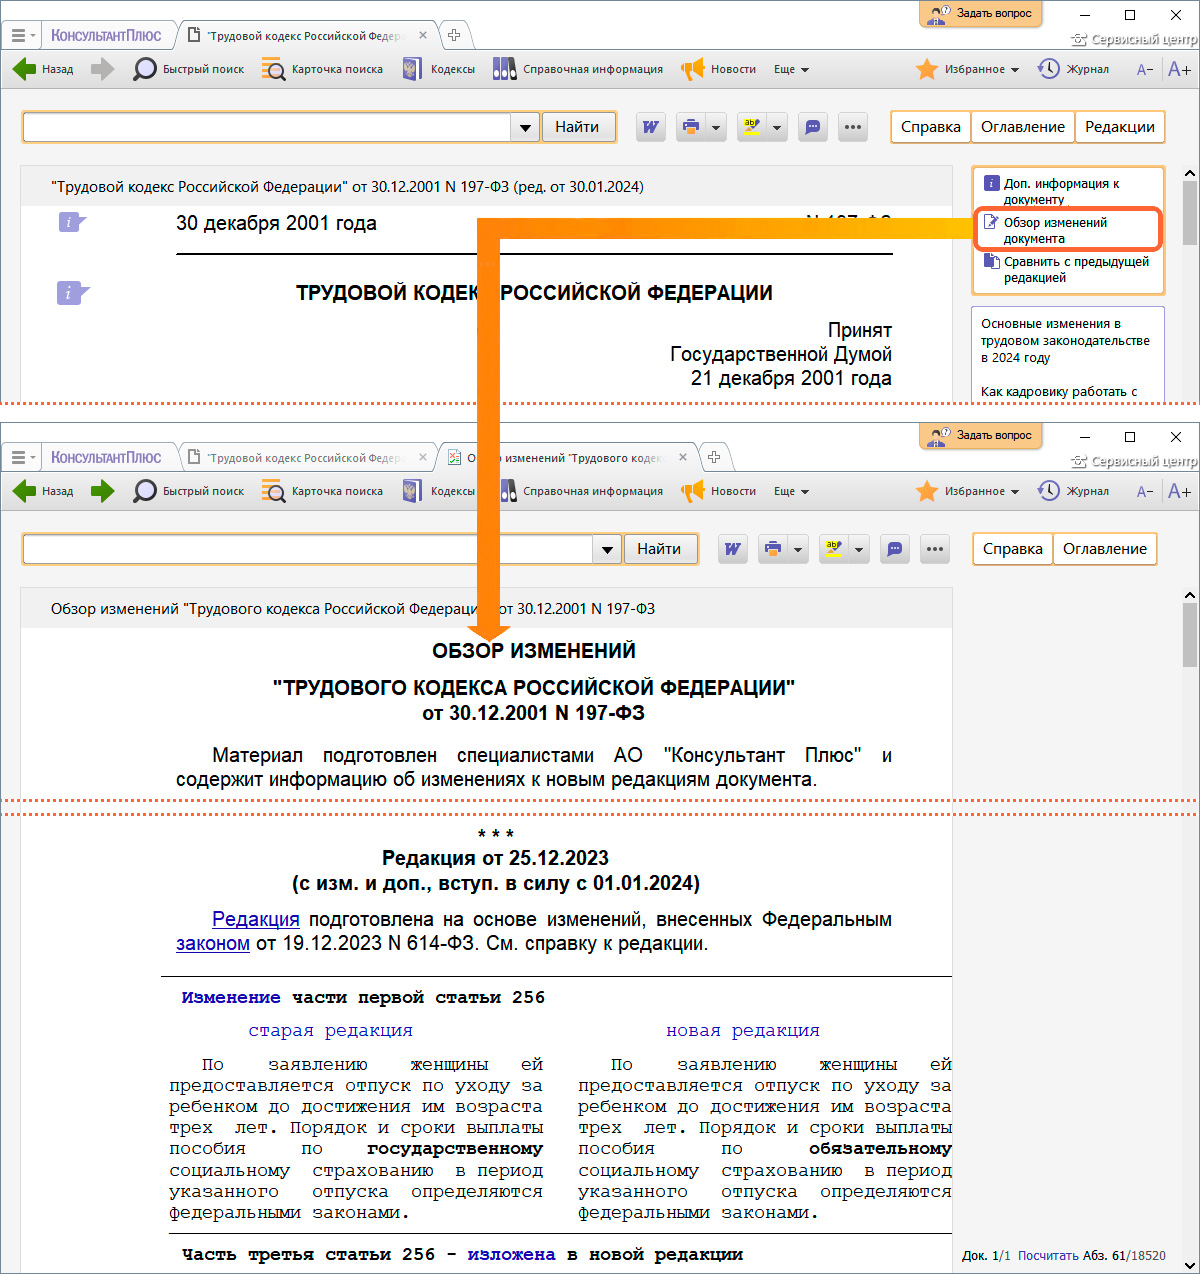This screenshot has height=1274, width=1200.
Task: Select the КонсультантПлюс home tab in upper window
Action: pos(106,35)
